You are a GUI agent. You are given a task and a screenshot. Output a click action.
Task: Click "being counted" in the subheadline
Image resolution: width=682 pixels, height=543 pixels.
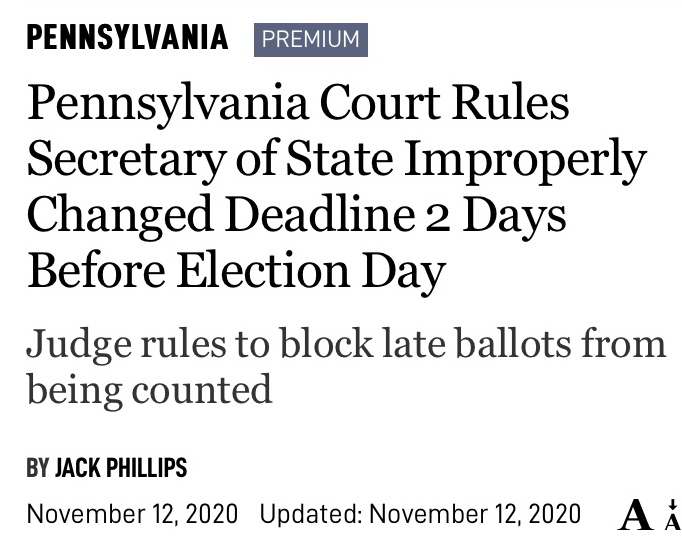[x=149, y=388]
